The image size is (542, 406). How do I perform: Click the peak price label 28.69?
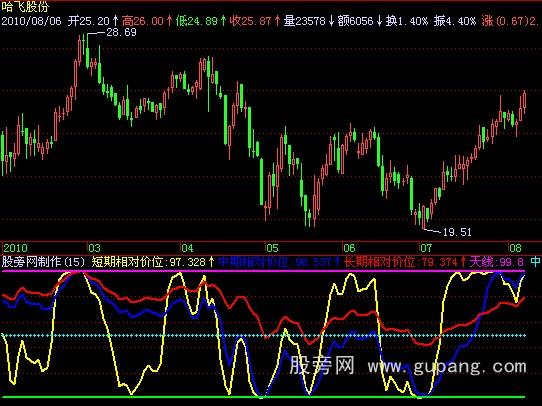(x=121, y=32)
